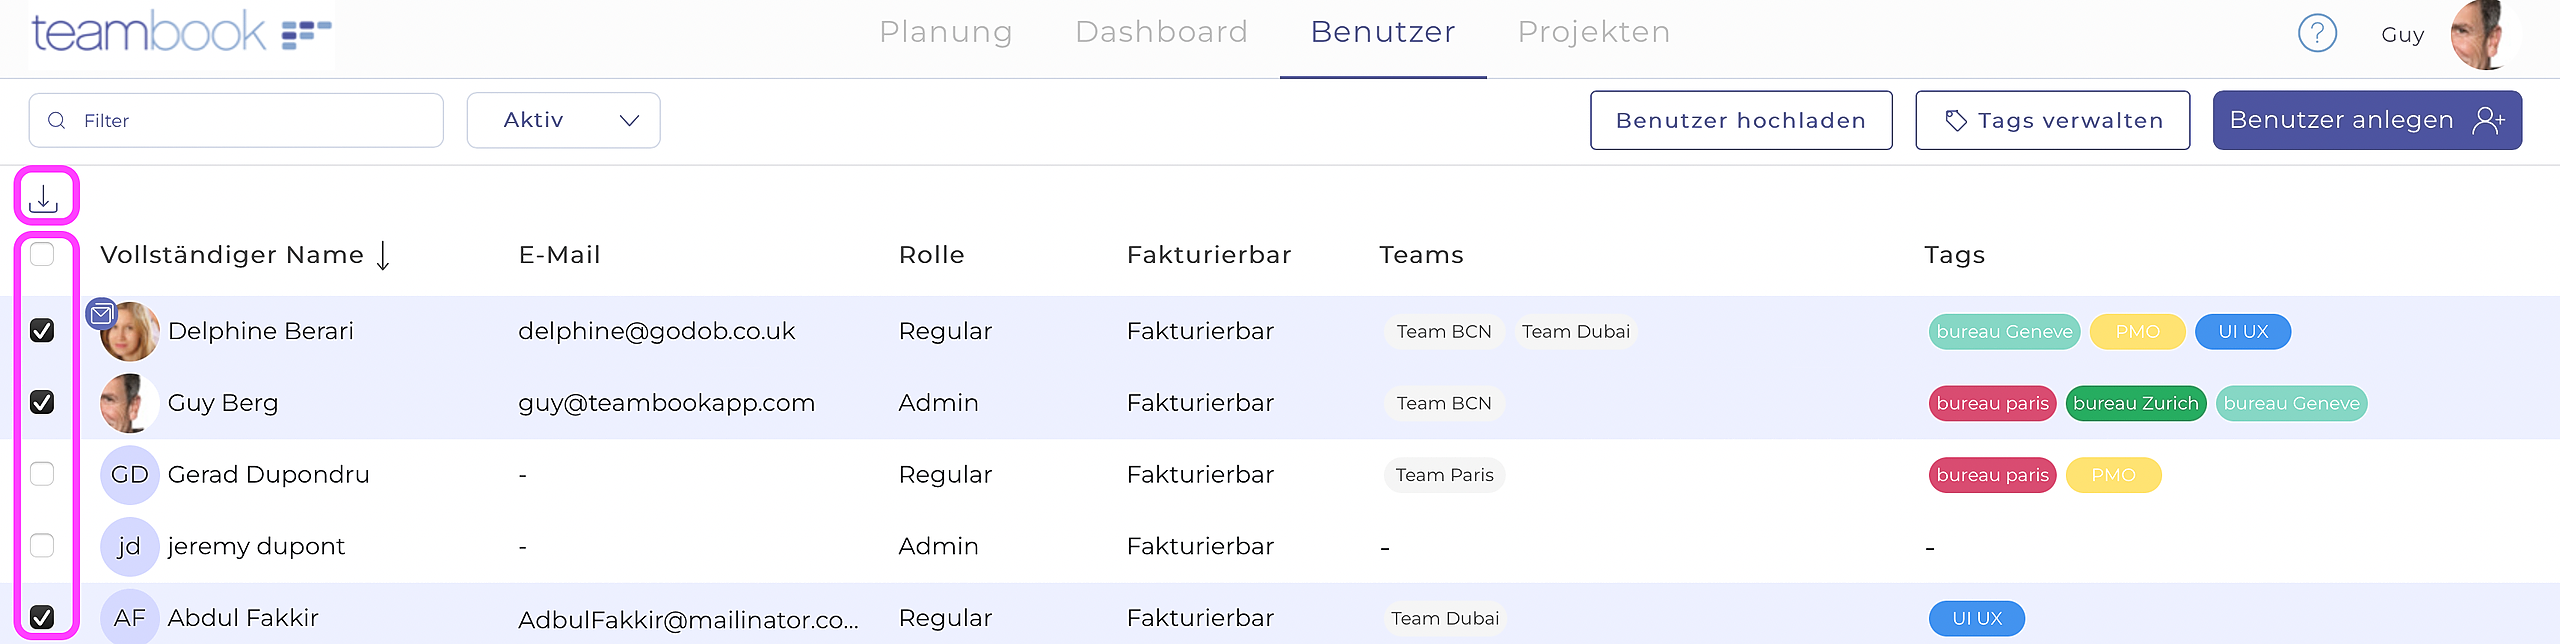Click the sort arrow beside Vollständiger Name
Screen dimensions: 2560x644
point(383,256)
